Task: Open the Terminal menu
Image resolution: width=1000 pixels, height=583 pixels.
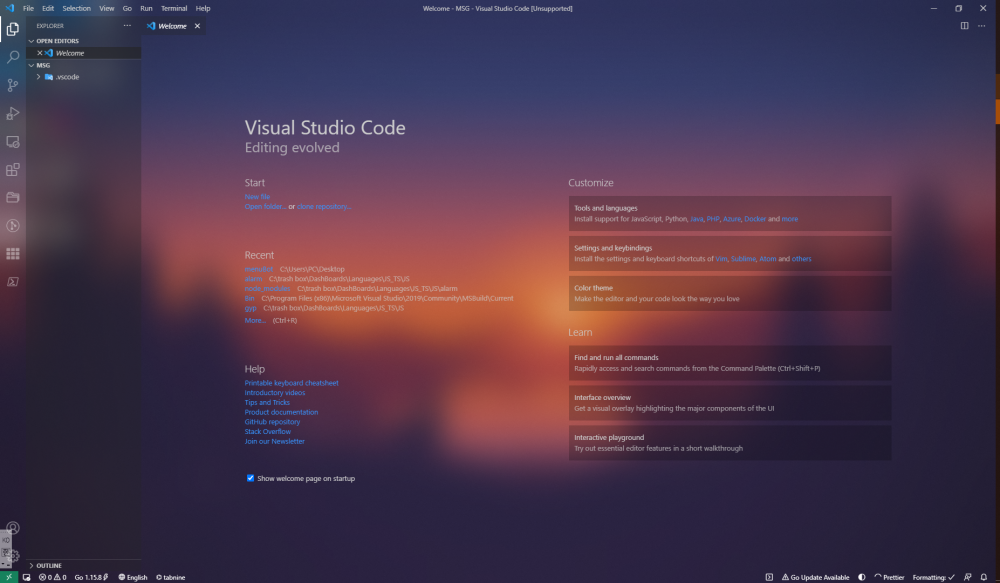Action: 174,8
